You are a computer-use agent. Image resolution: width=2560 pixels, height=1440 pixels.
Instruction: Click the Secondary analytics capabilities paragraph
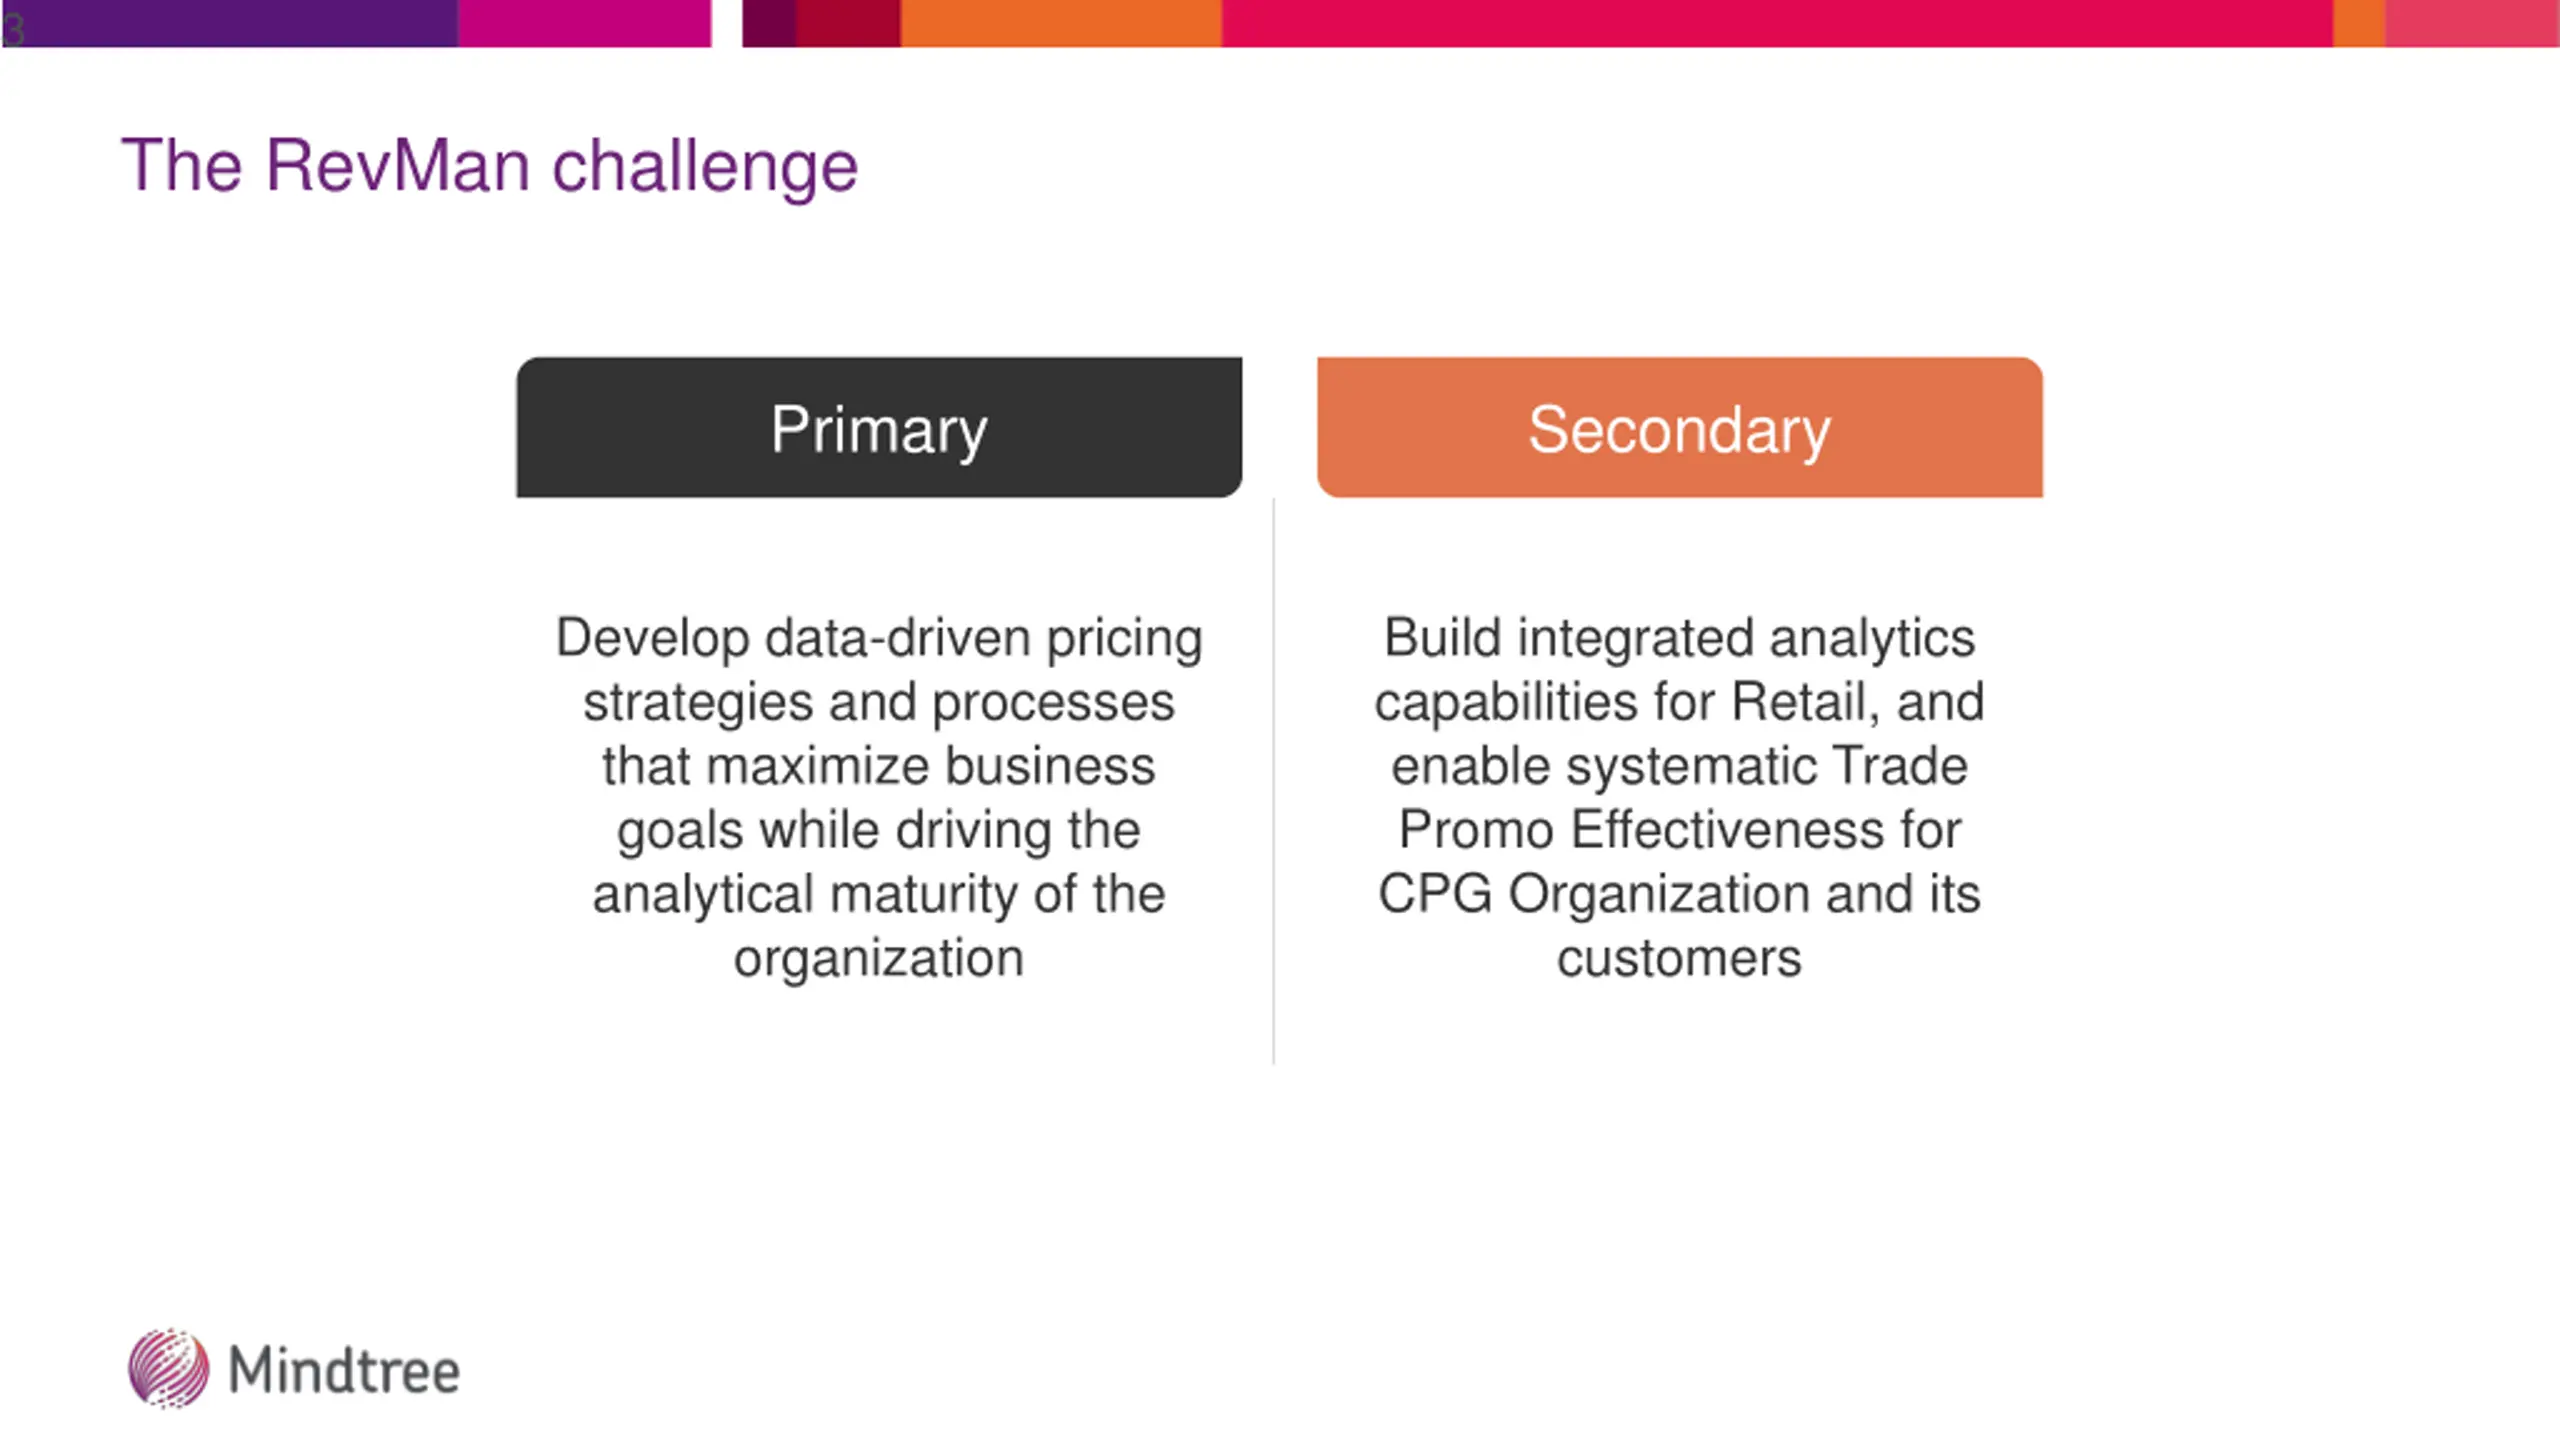click(1680, 797)
